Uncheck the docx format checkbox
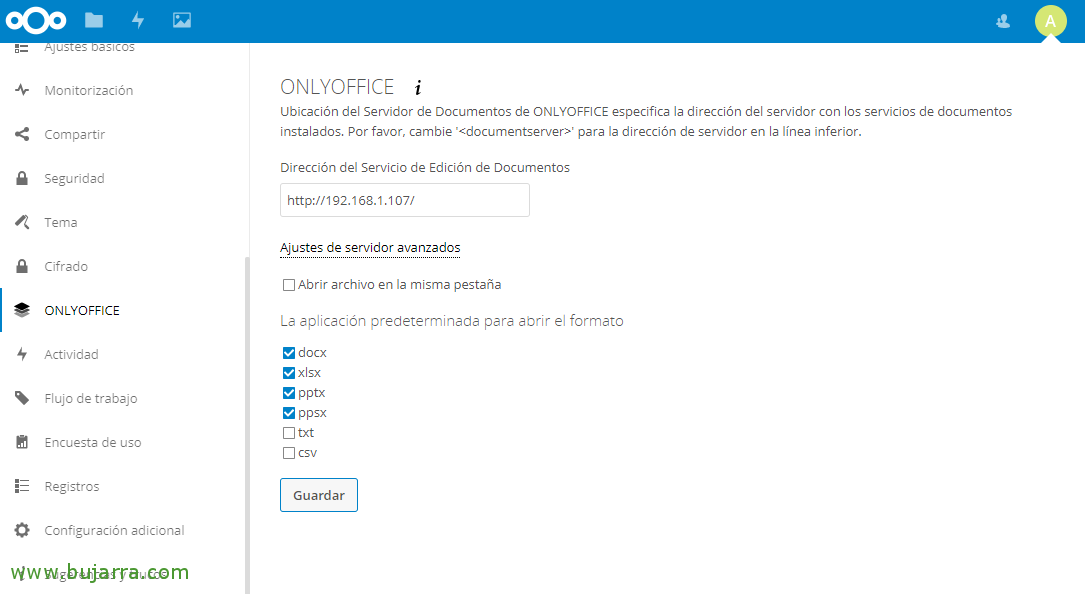The height and width of the screenshot is (594, 1085). point(289,353)
